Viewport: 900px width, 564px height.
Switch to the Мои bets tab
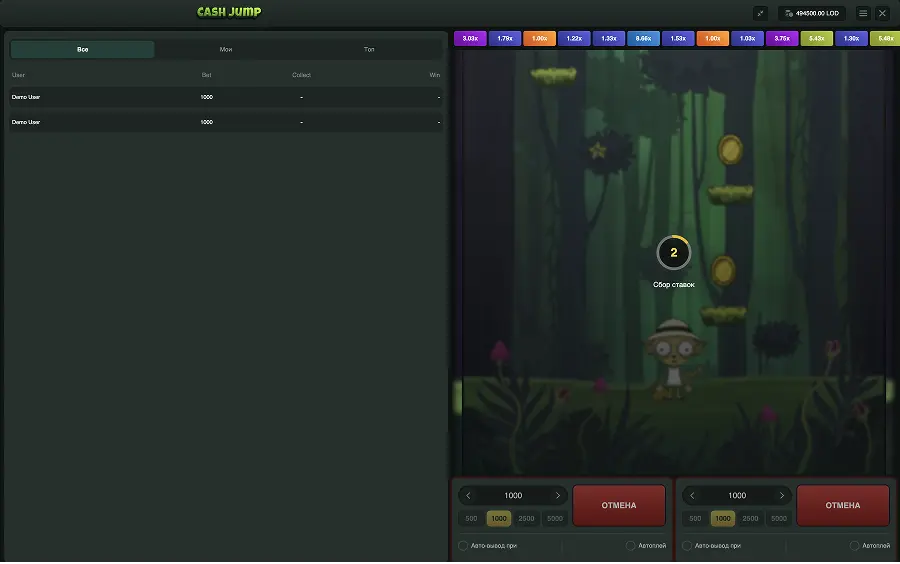click(x=226, y=49)
